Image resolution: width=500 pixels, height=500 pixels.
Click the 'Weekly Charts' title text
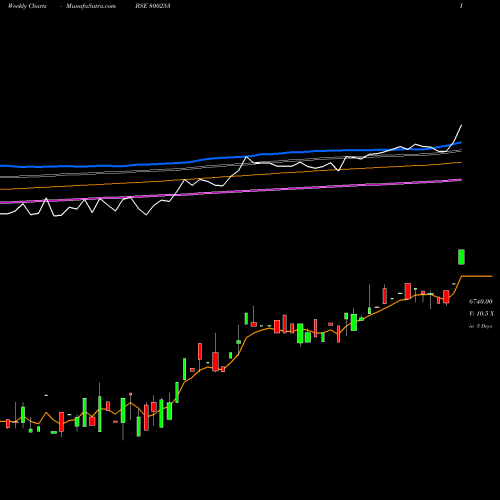[27, 6]
